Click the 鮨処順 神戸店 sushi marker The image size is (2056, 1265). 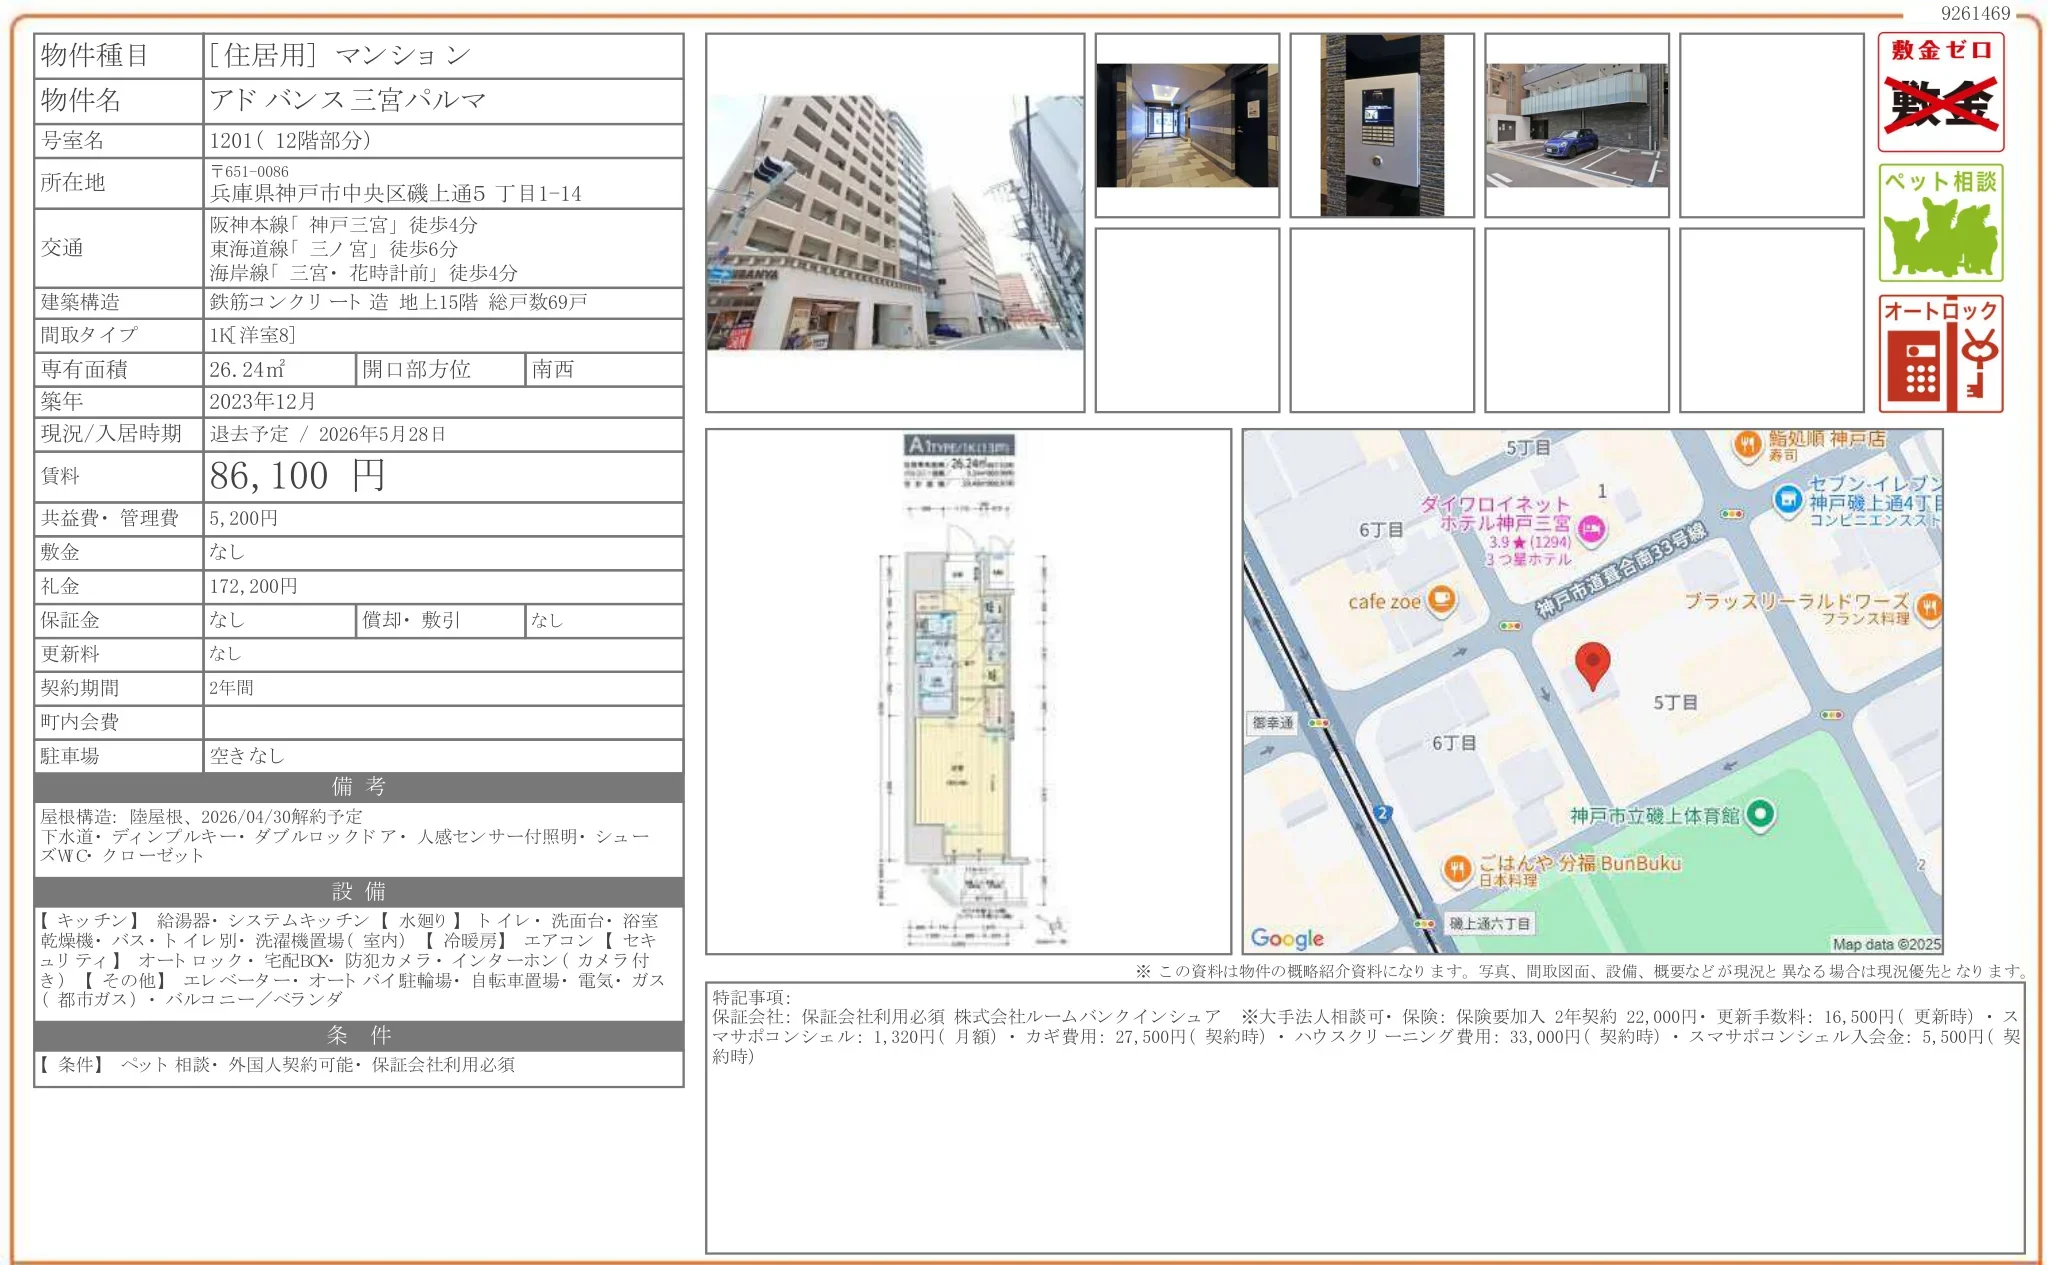pos(1747,445)
